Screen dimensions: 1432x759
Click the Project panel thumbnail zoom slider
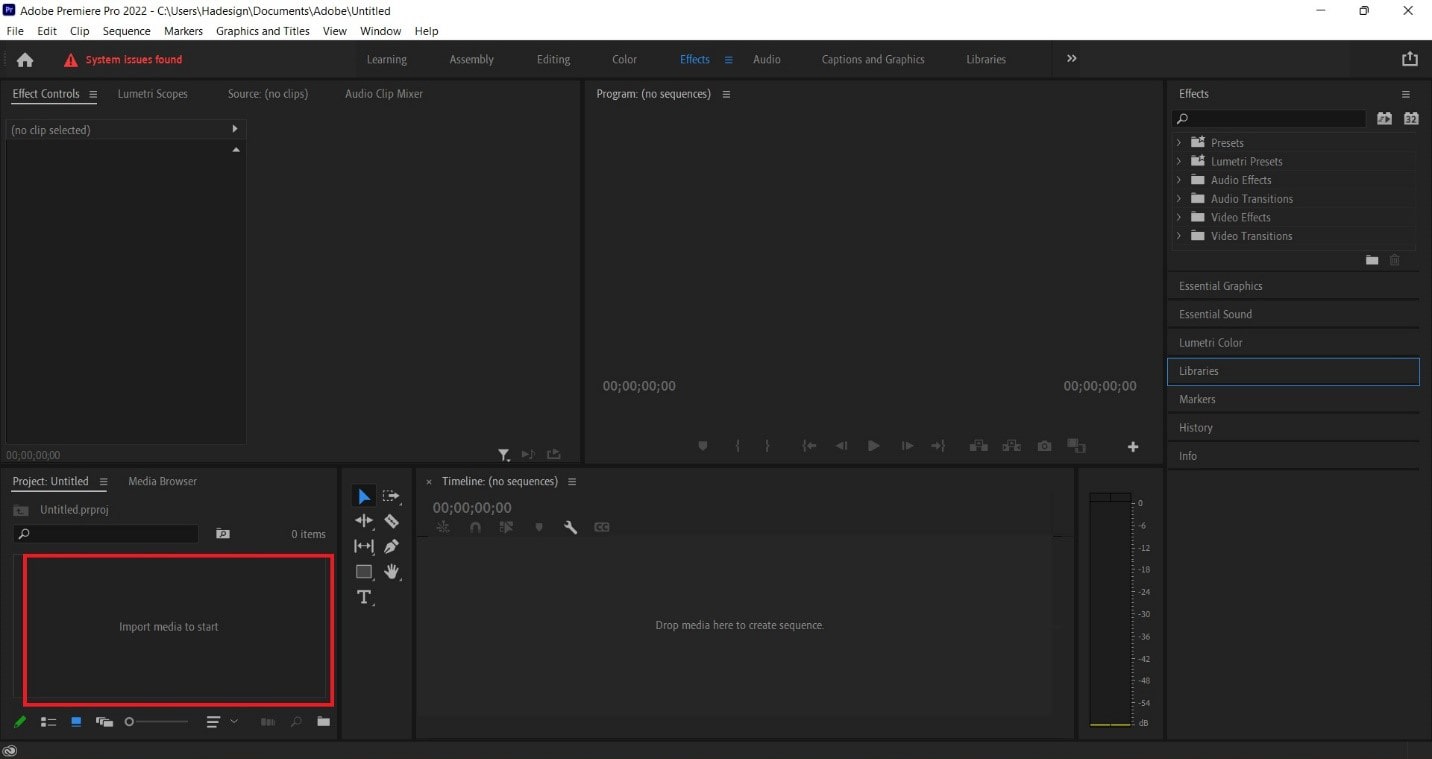pos(156,721)
